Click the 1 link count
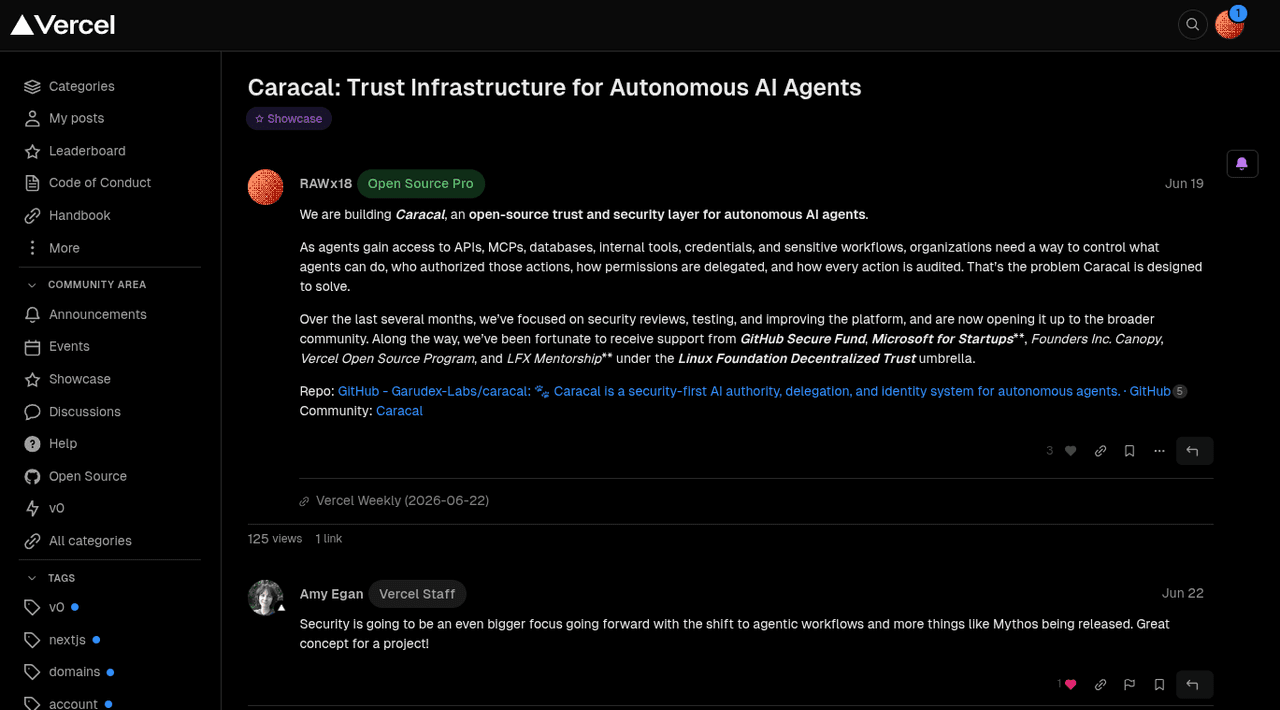Screen dimensions: 1280x710 pos(329,539)
